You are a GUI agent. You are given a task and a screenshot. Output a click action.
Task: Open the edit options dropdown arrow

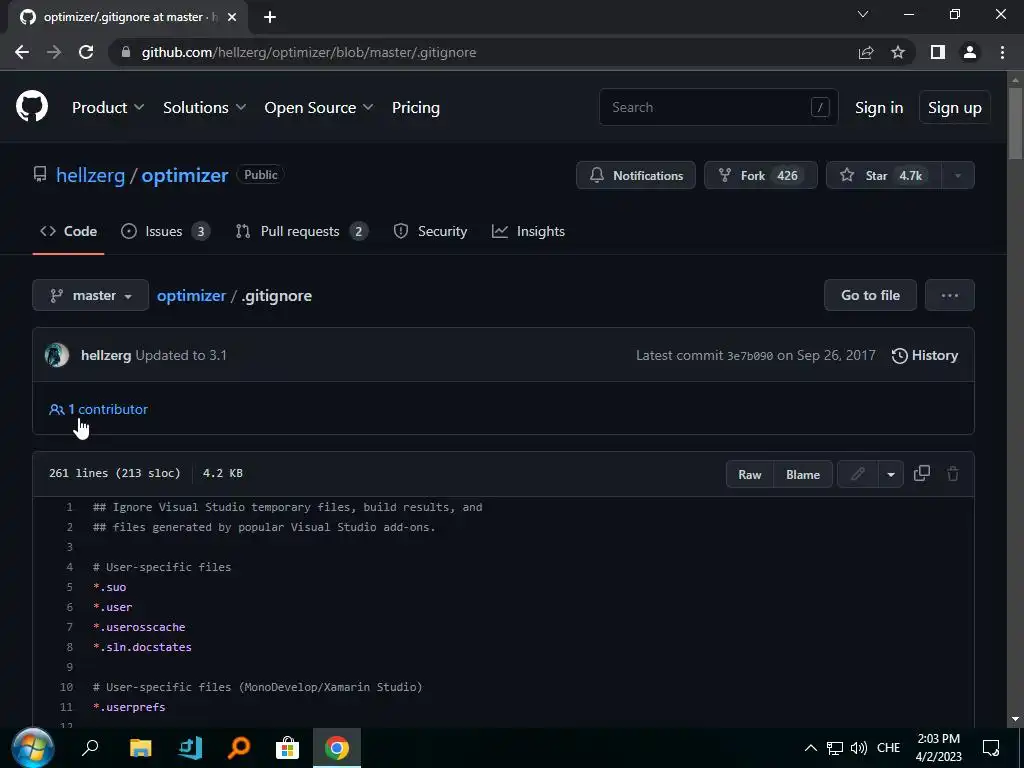point(891,474)
